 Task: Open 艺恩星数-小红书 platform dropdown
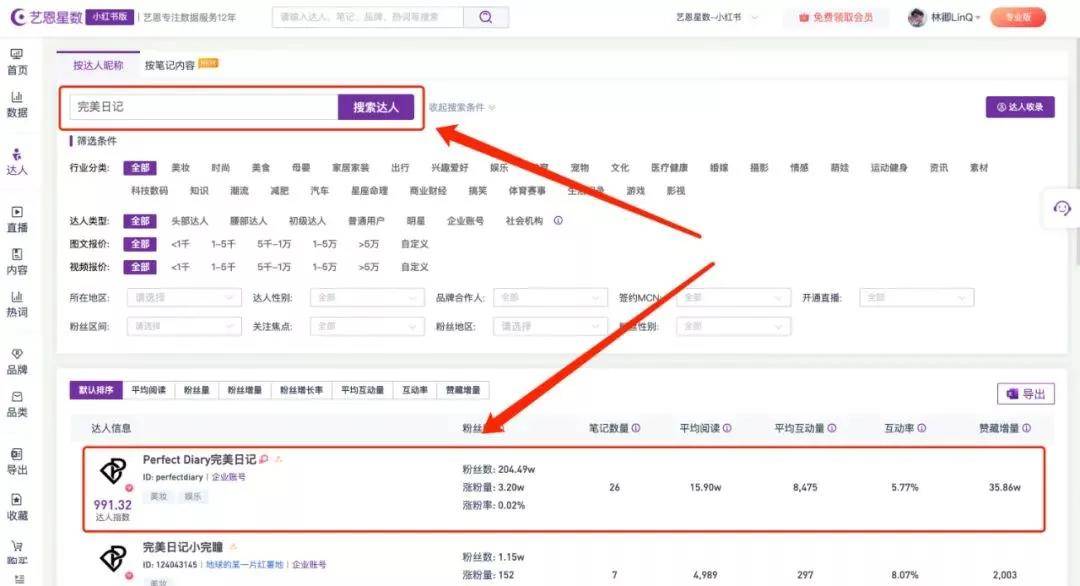point(716,17)
